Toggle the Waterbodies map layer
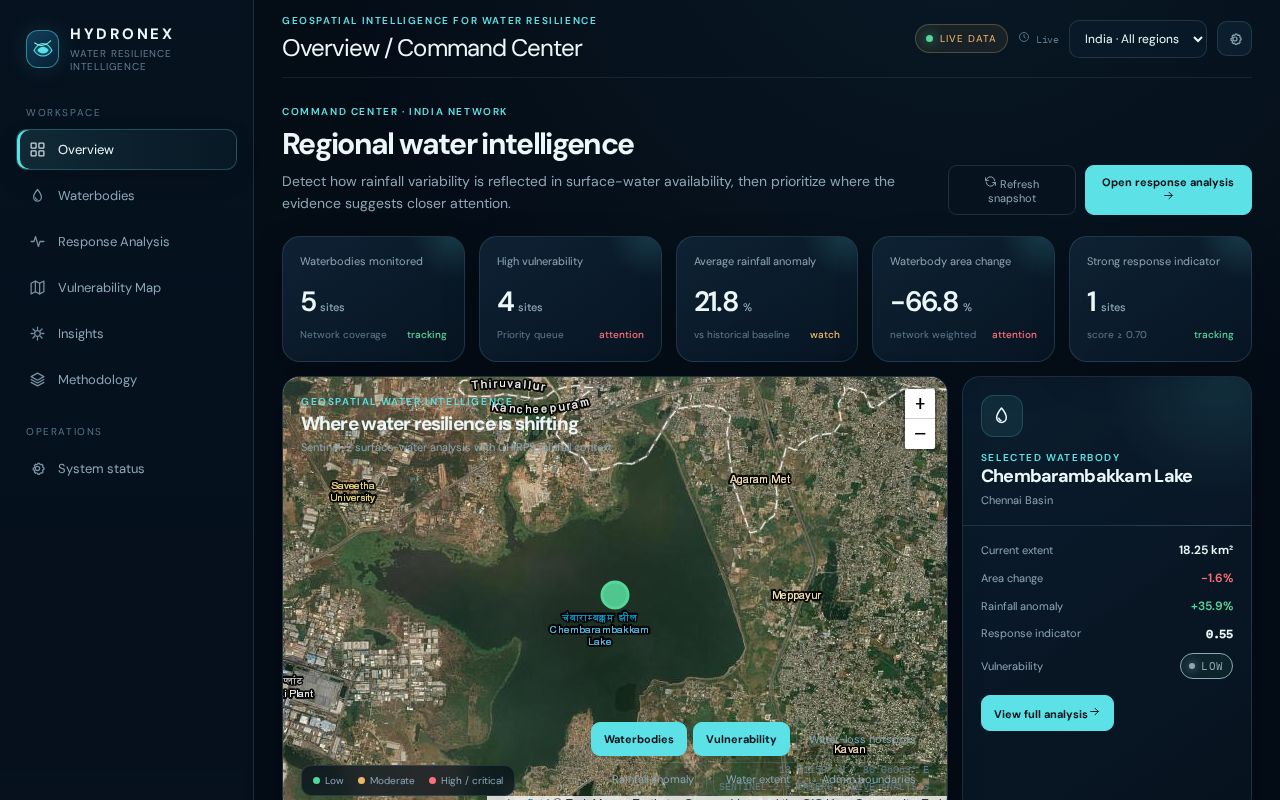Screen dimensions: 1280x800 pos(639,739)
